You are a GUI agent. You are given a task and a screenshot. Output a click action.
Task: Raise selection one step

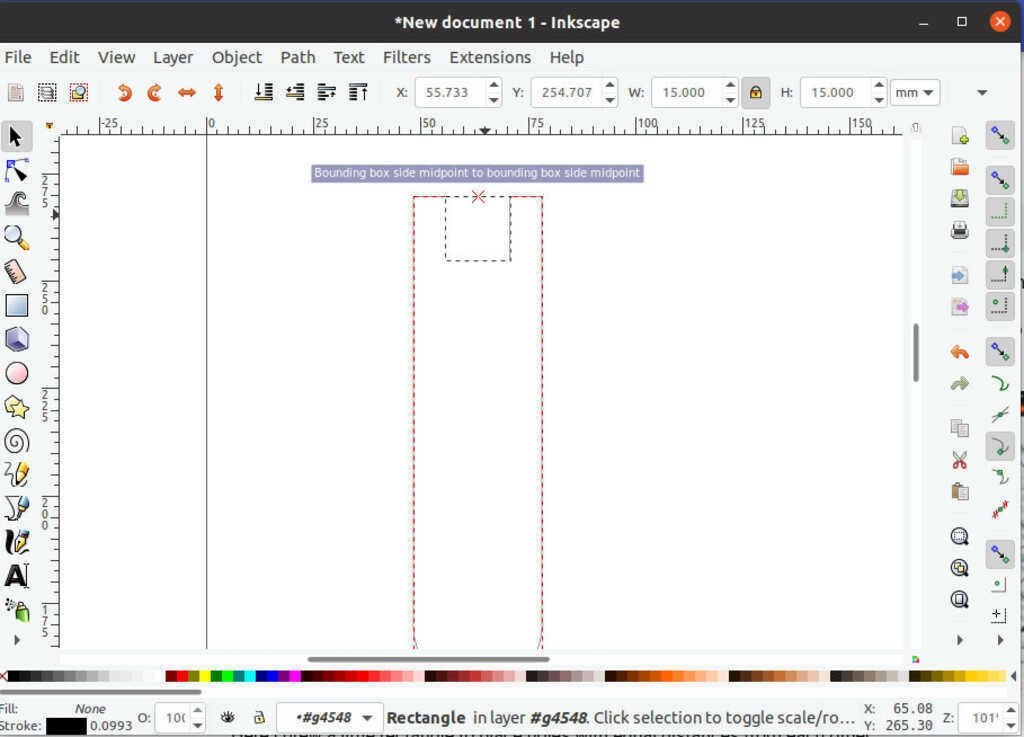[327, 93]
